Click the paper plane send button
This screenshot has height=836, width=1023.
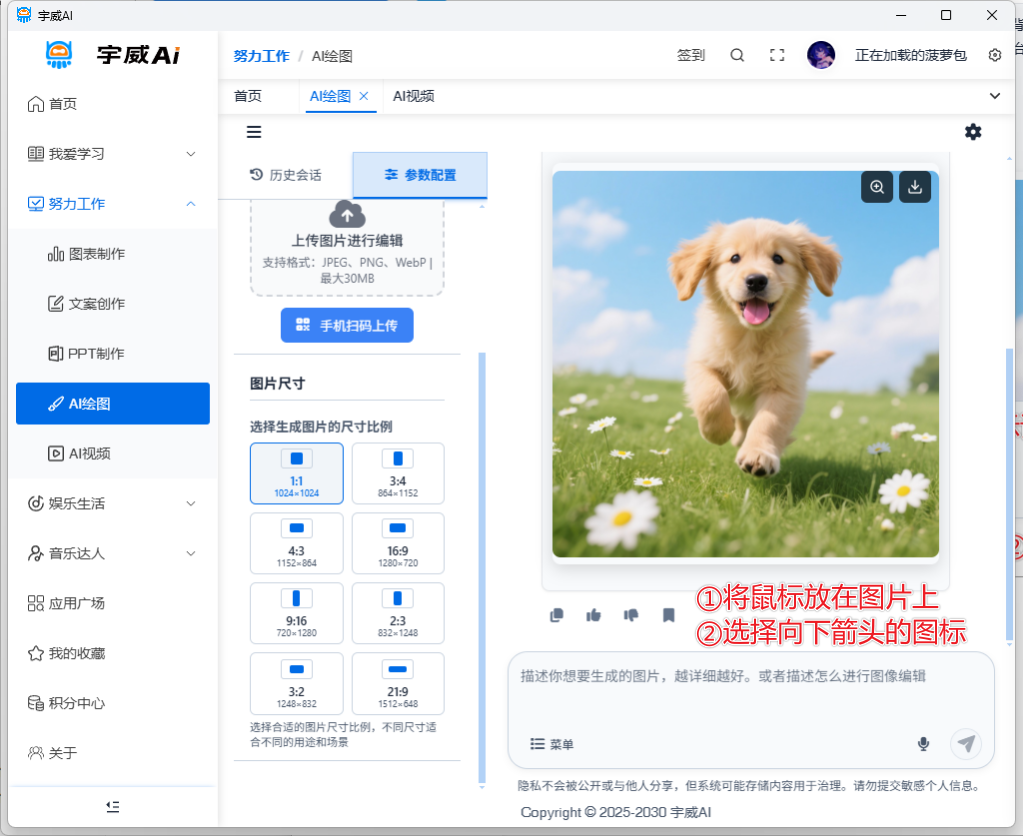tap(965, 743)
